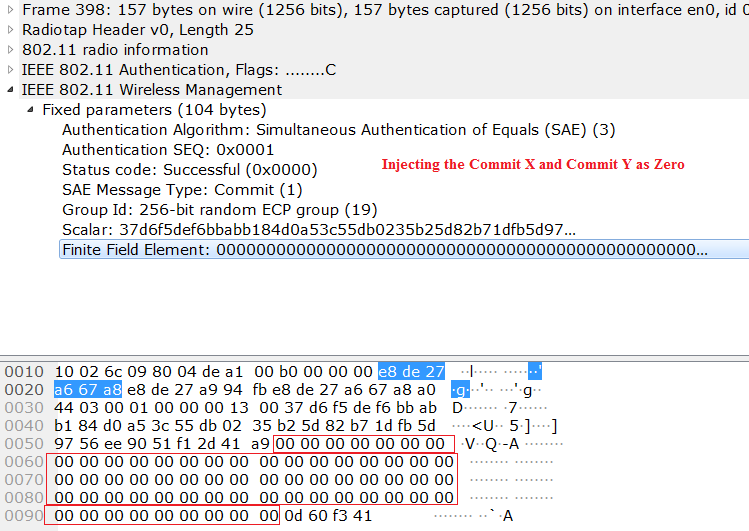Collapse the Fixed parameters (104 bytes) node
Screen dimensions: 749x531
click(31, 110)
